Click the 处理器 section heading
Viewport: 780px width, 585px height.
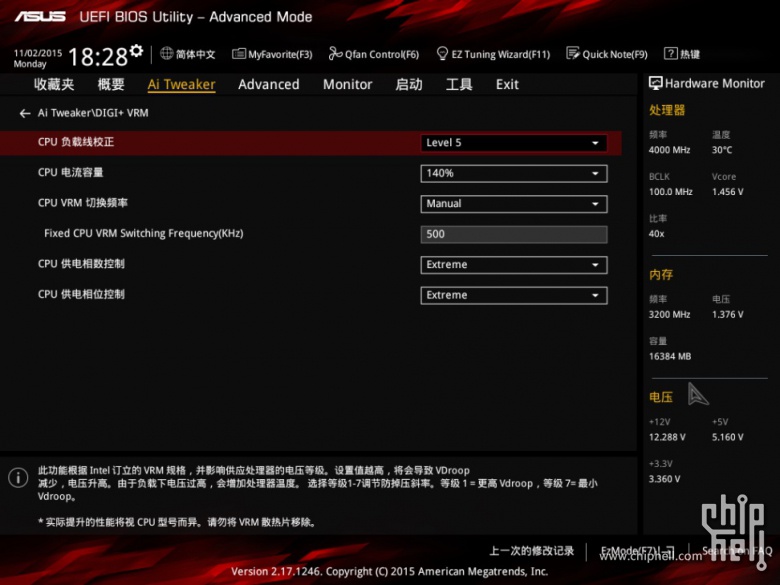pyautogui.click(x=667, y=110)
